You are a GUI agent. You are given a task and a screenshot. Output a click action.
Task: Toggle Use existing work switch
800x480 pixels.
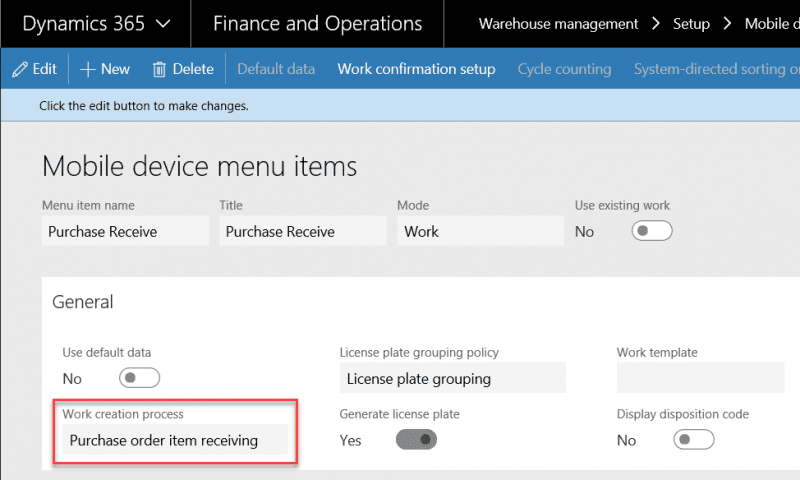click(x=652, y=231)
